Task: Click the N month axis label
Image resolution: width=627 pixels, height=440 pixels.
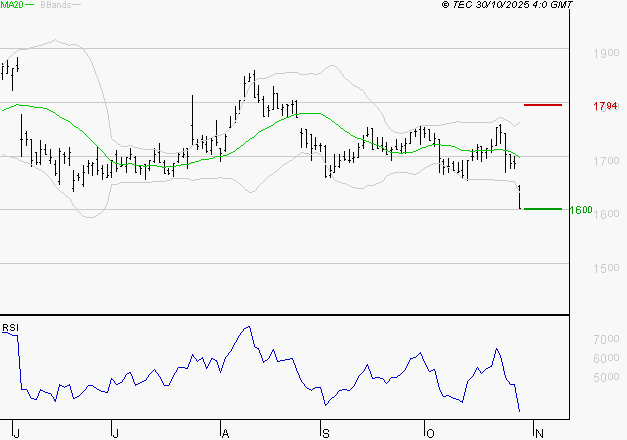Action: [x=539, y=433]
